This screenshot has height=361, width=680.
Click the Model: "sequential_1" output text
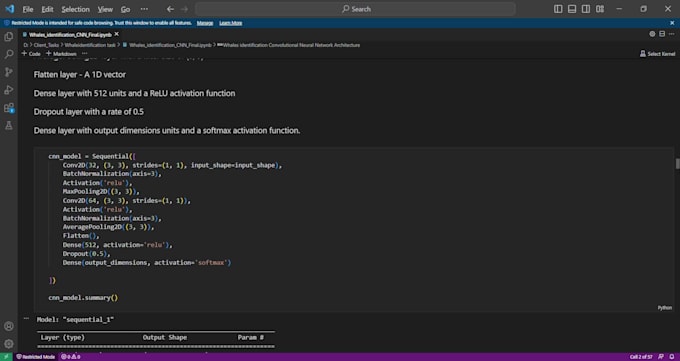(x=75, y=319)
